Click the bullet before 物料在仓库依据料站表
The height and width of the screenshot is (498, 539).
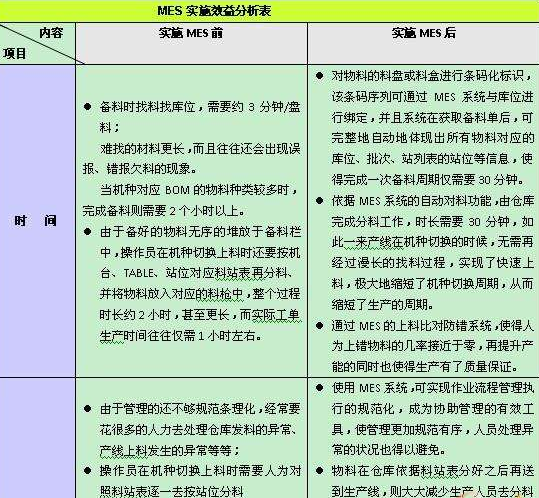pos(320,471)
